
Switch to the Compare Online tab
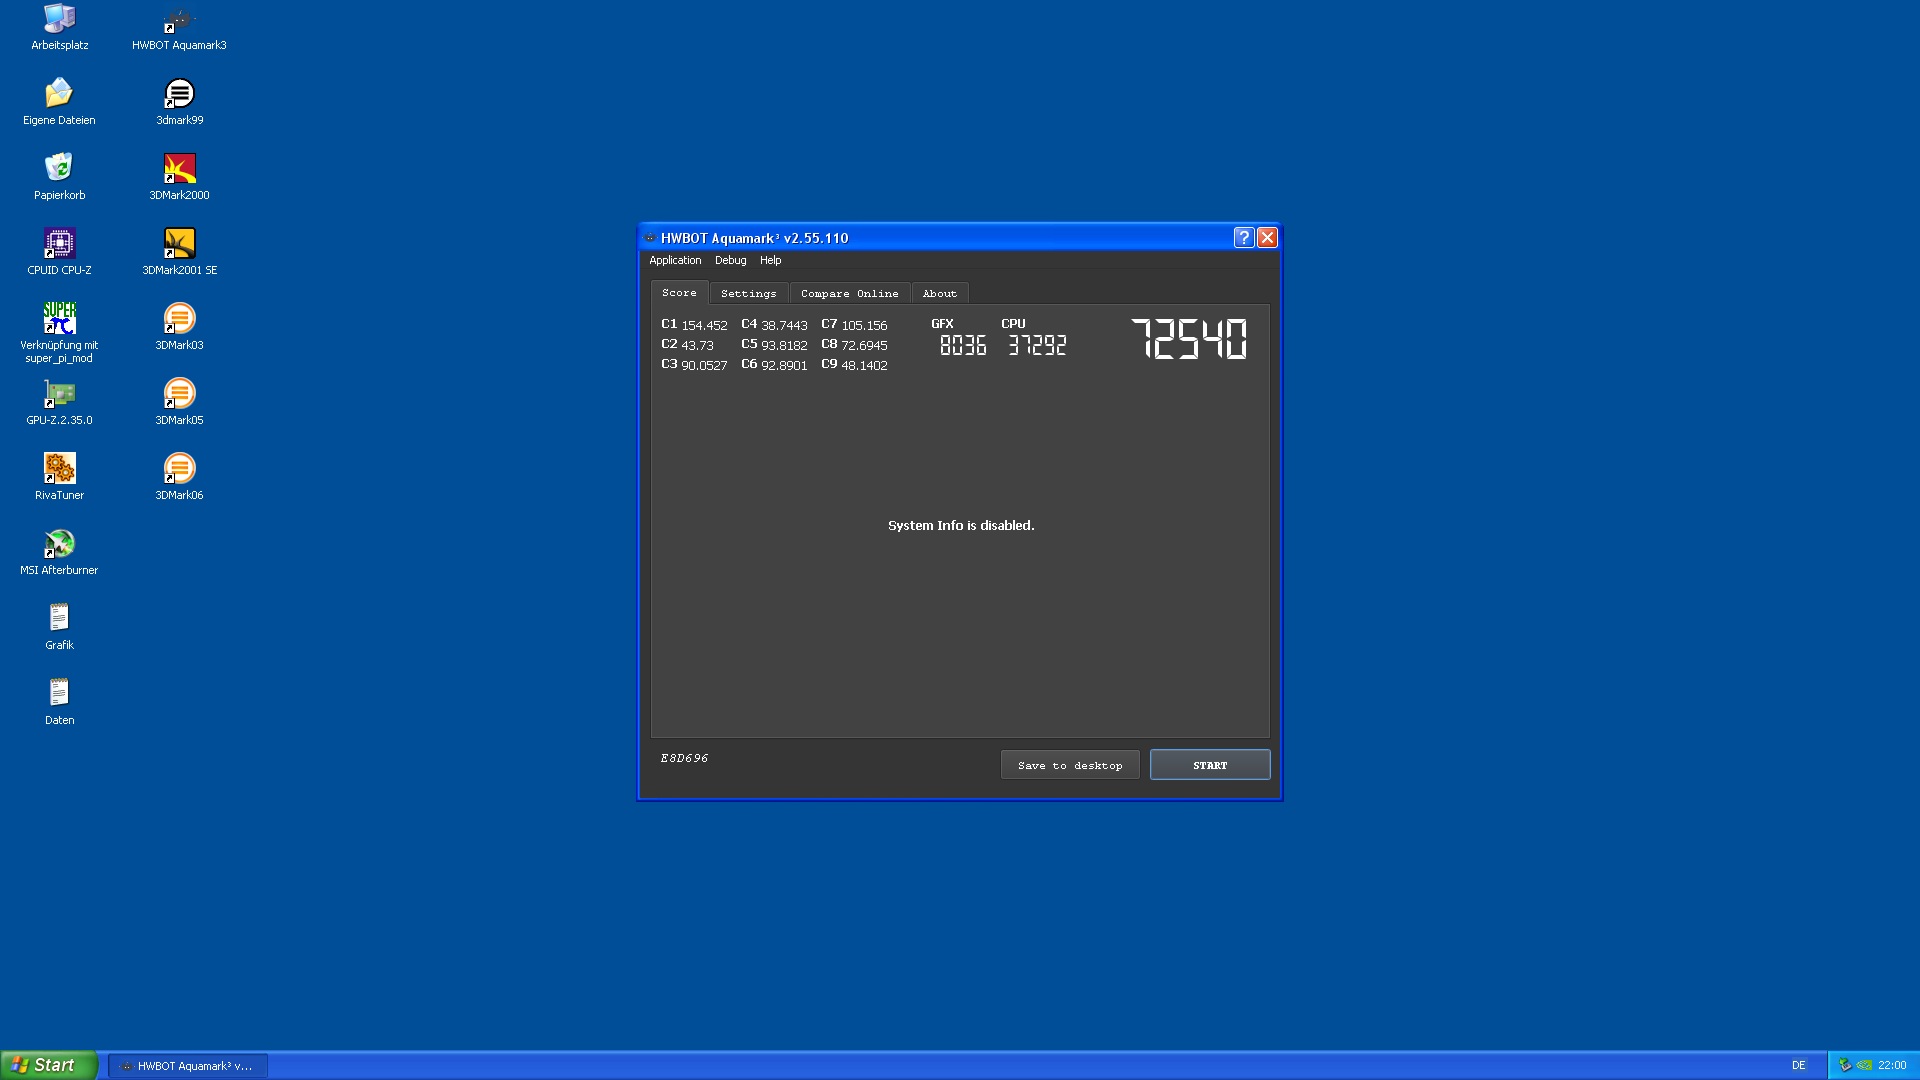point(850,294)
